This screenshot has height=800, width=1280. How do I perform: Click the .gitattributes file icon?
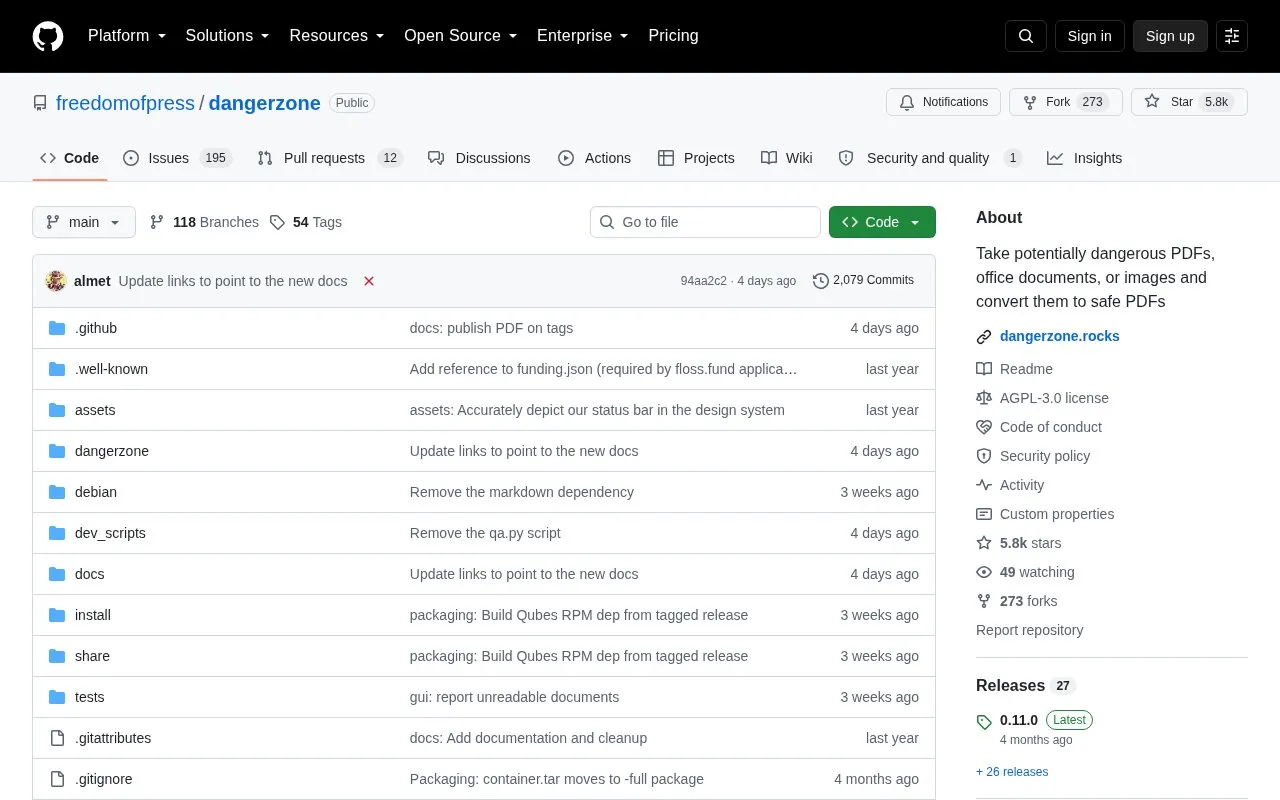point(57,738)
